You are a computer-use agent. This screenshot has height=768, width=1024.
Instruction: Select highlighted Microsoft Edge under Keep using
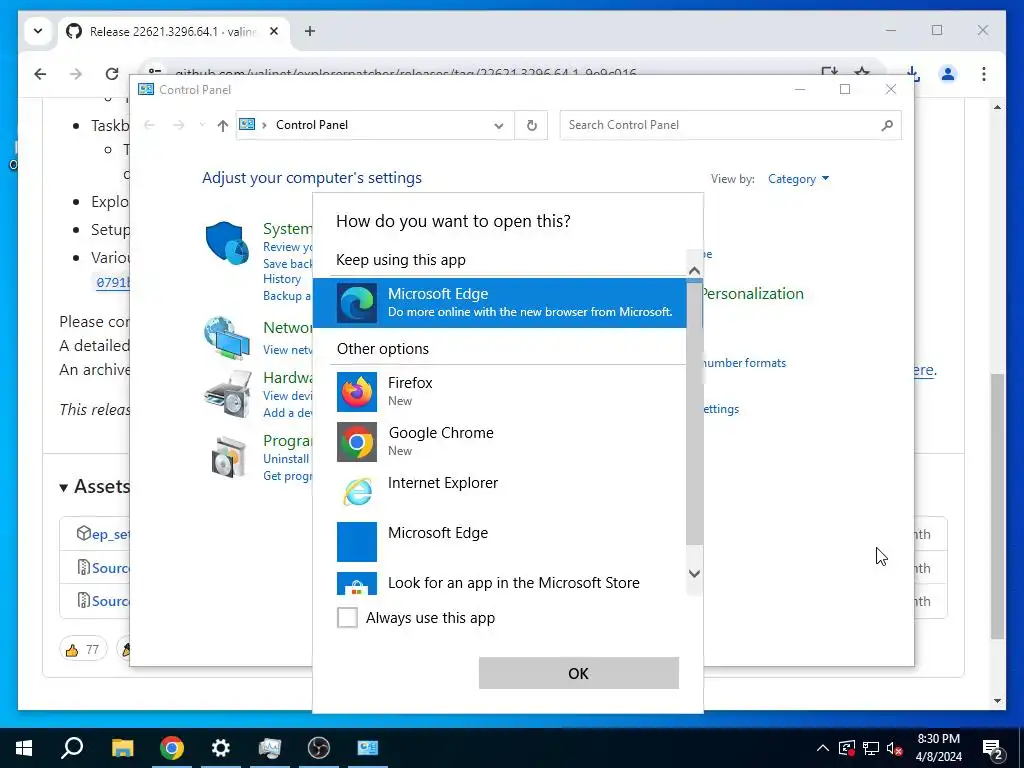click(x=500, y=302)
